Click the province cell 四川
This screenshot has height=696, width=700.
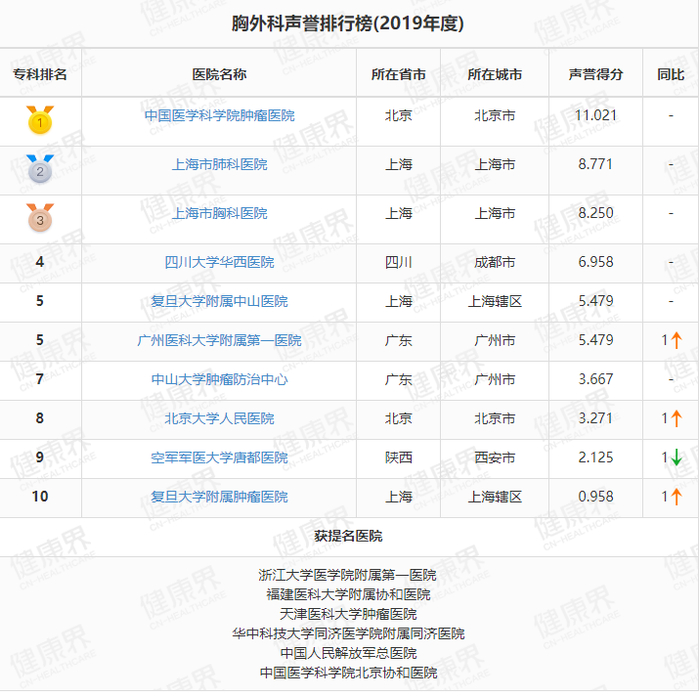pos(399,262)
